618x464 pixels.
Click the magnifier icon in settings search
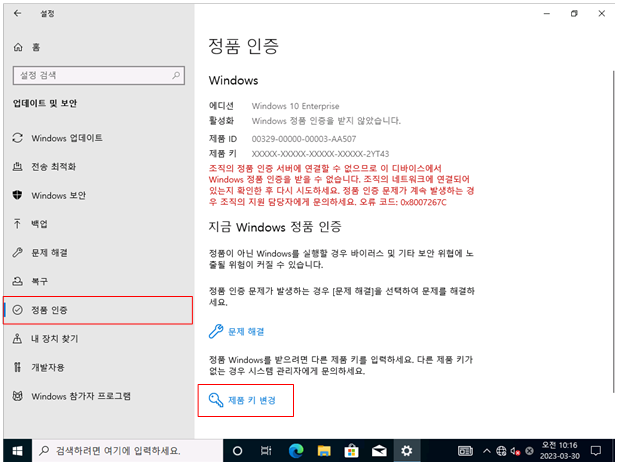pyautogui.click(x=176, y=75)
